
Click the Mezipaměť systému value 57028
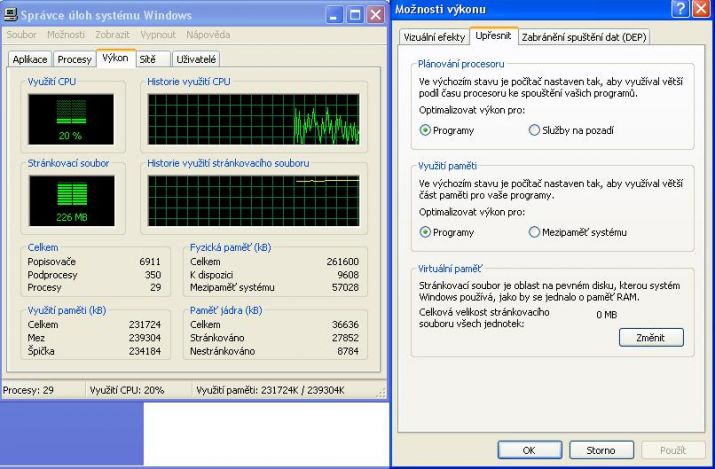tap(345, 288)
